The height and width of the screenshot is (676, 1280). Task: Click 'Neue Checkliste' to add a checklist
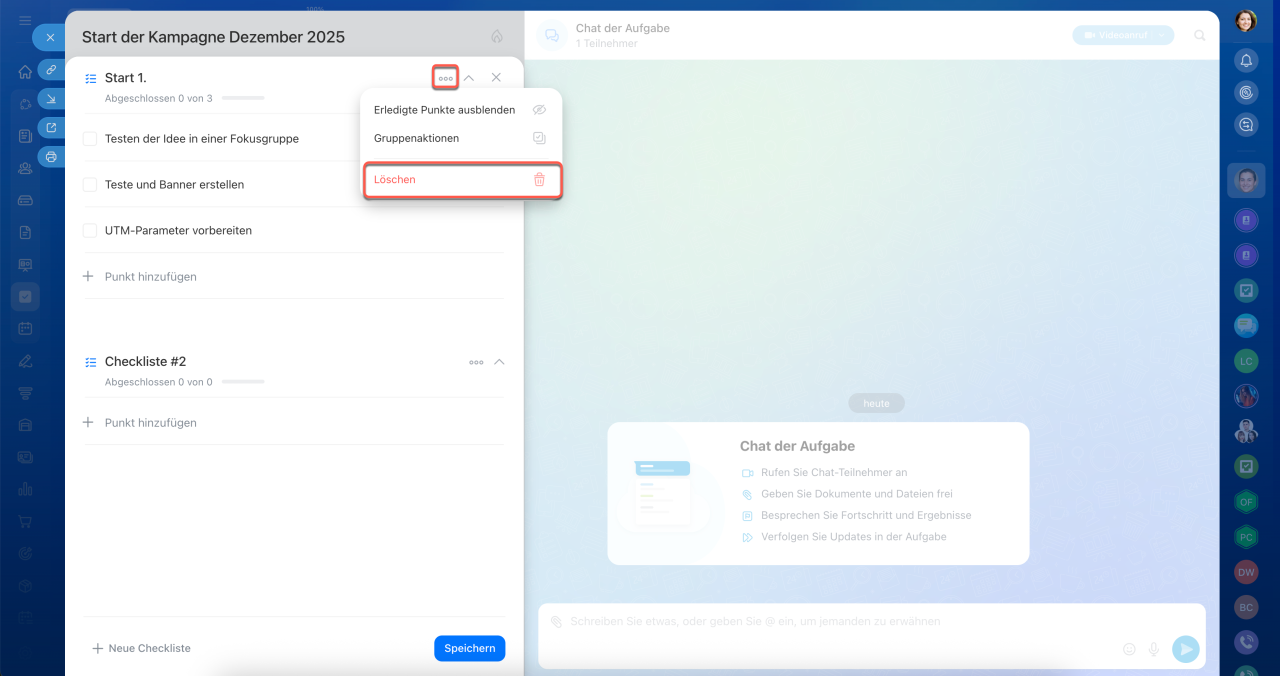pyautogui.click(x=141, y=648)
